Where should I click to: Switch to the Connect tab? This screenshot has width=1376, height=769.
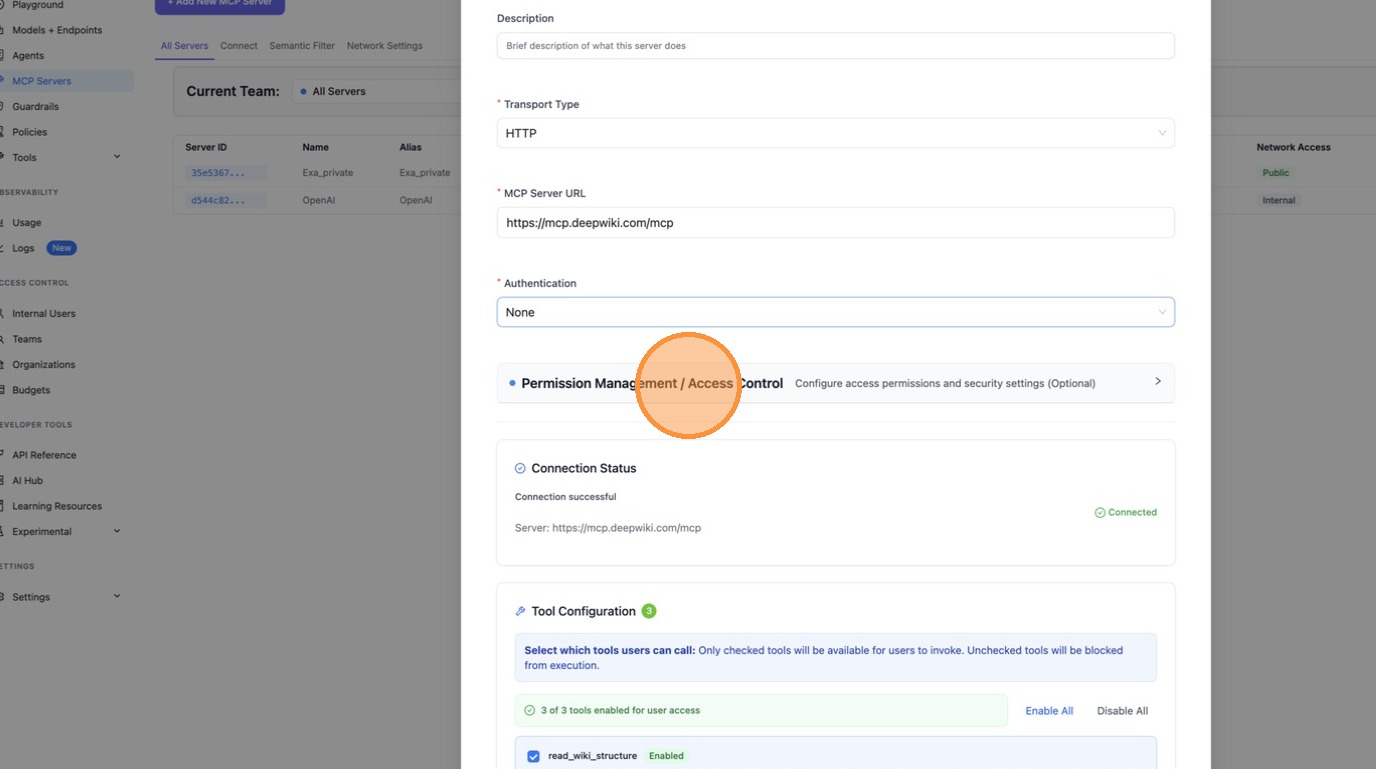tap(239, 46)
